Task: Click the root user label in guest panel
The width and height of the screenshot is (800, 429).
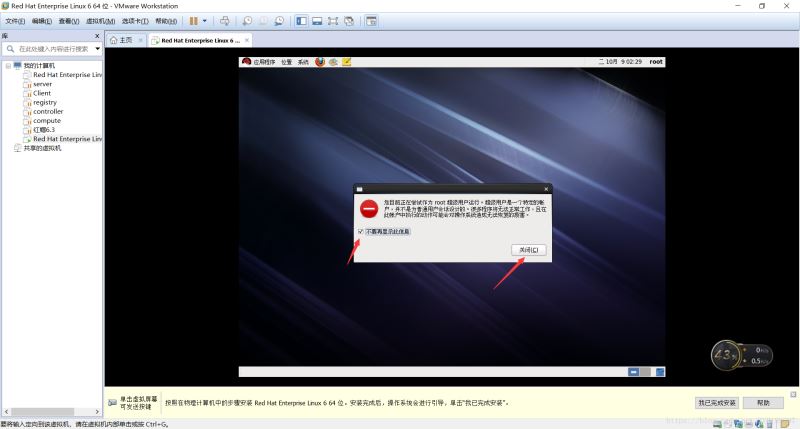Action: (x=656, y=62)
